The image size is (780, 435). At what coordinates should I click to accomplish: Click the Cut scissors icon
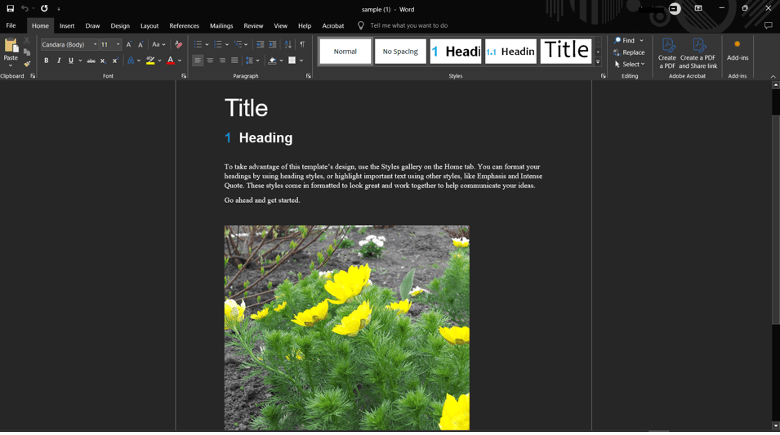(x=27, y=40)
